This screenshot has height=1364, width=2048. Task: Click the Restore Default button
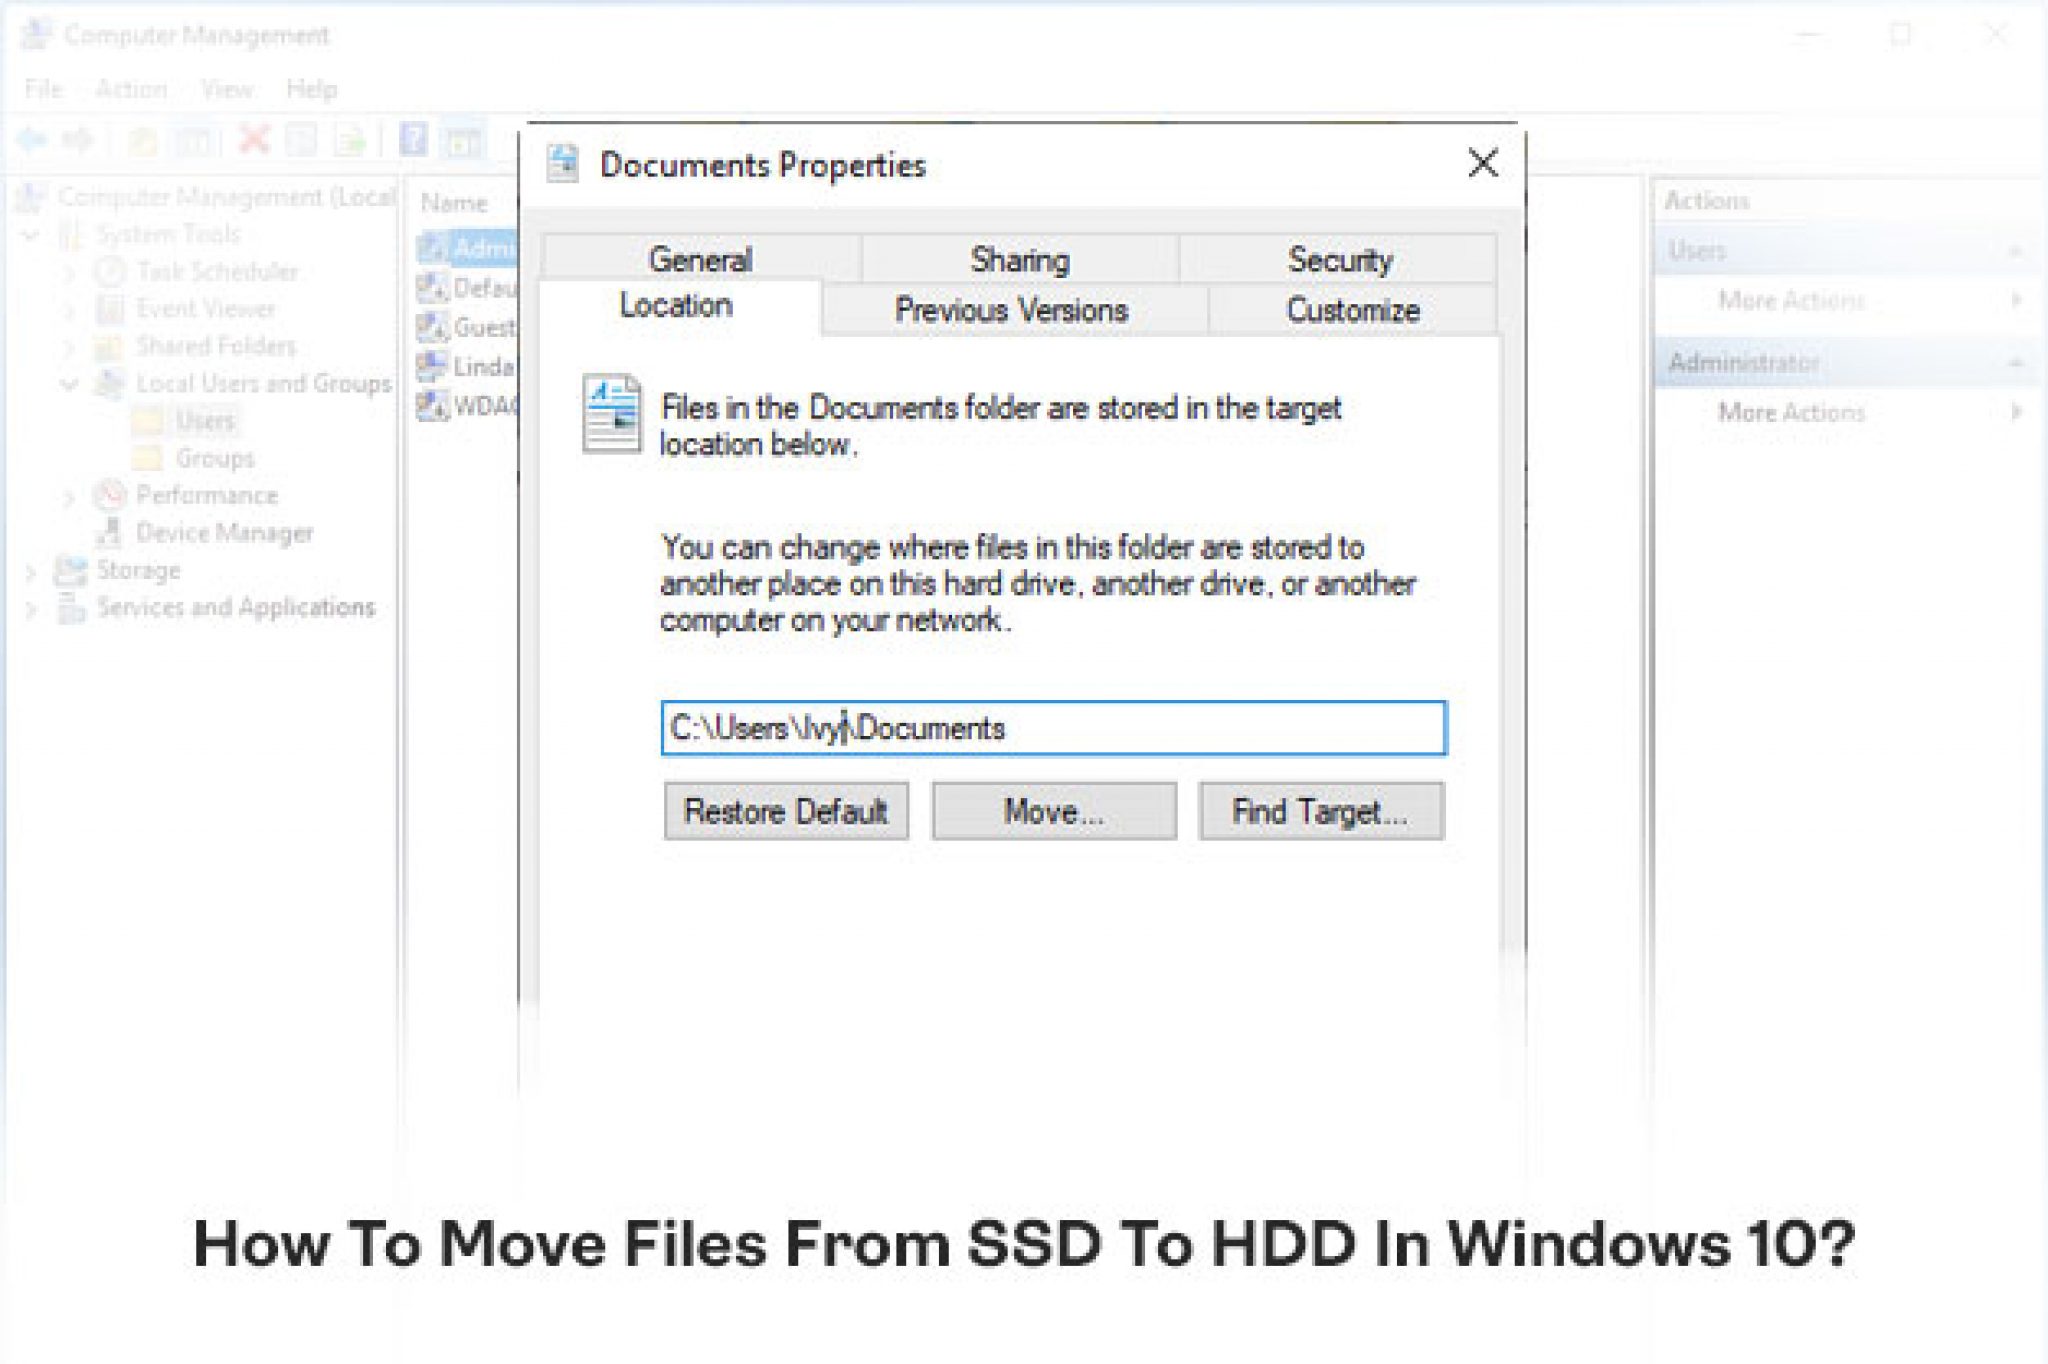point(787,811)
